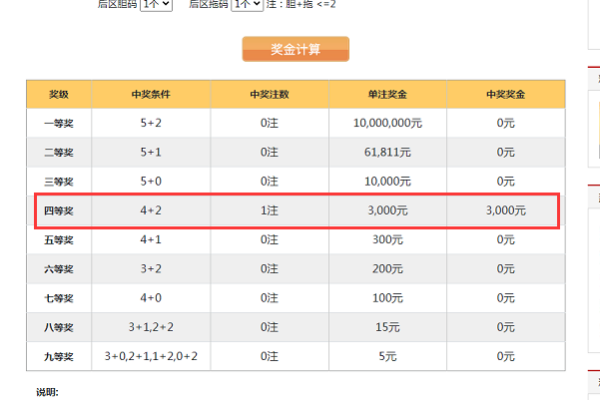Click the orange 奖金计算 button
The height and width of the screenshot is (400, 600).
click(295, 49)
